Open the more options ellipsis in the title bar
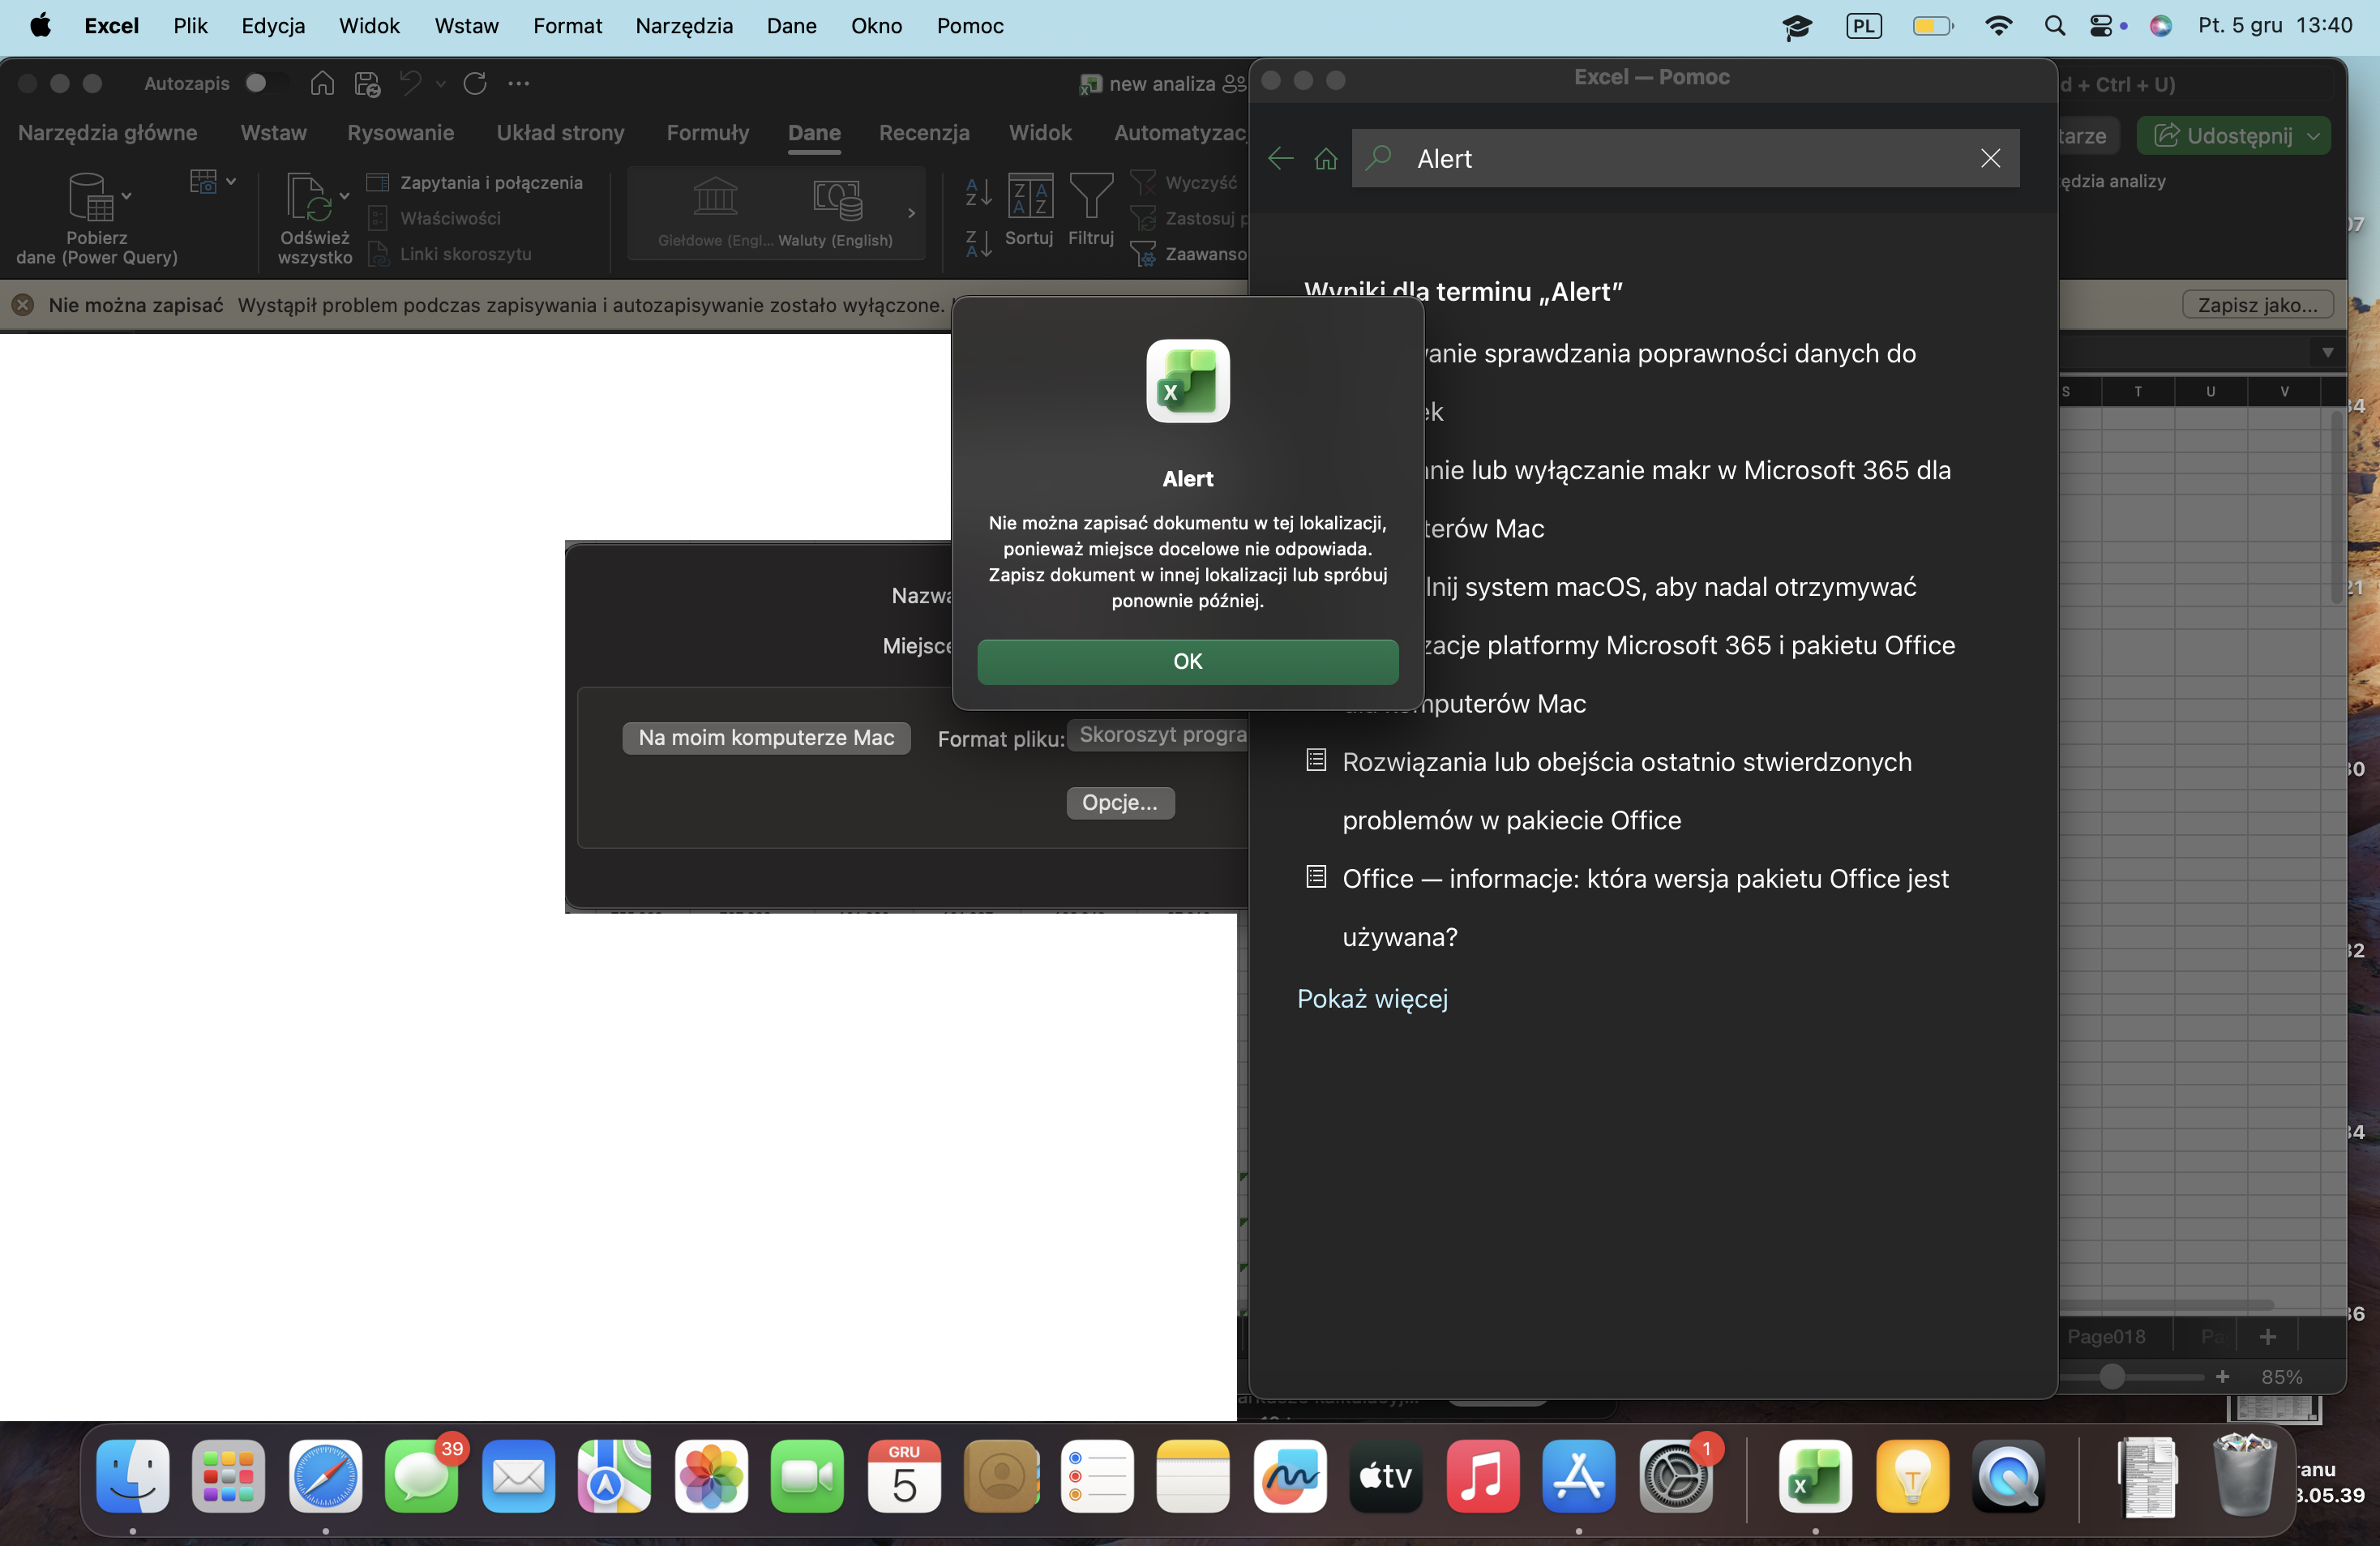 click(x=518, y=83)
